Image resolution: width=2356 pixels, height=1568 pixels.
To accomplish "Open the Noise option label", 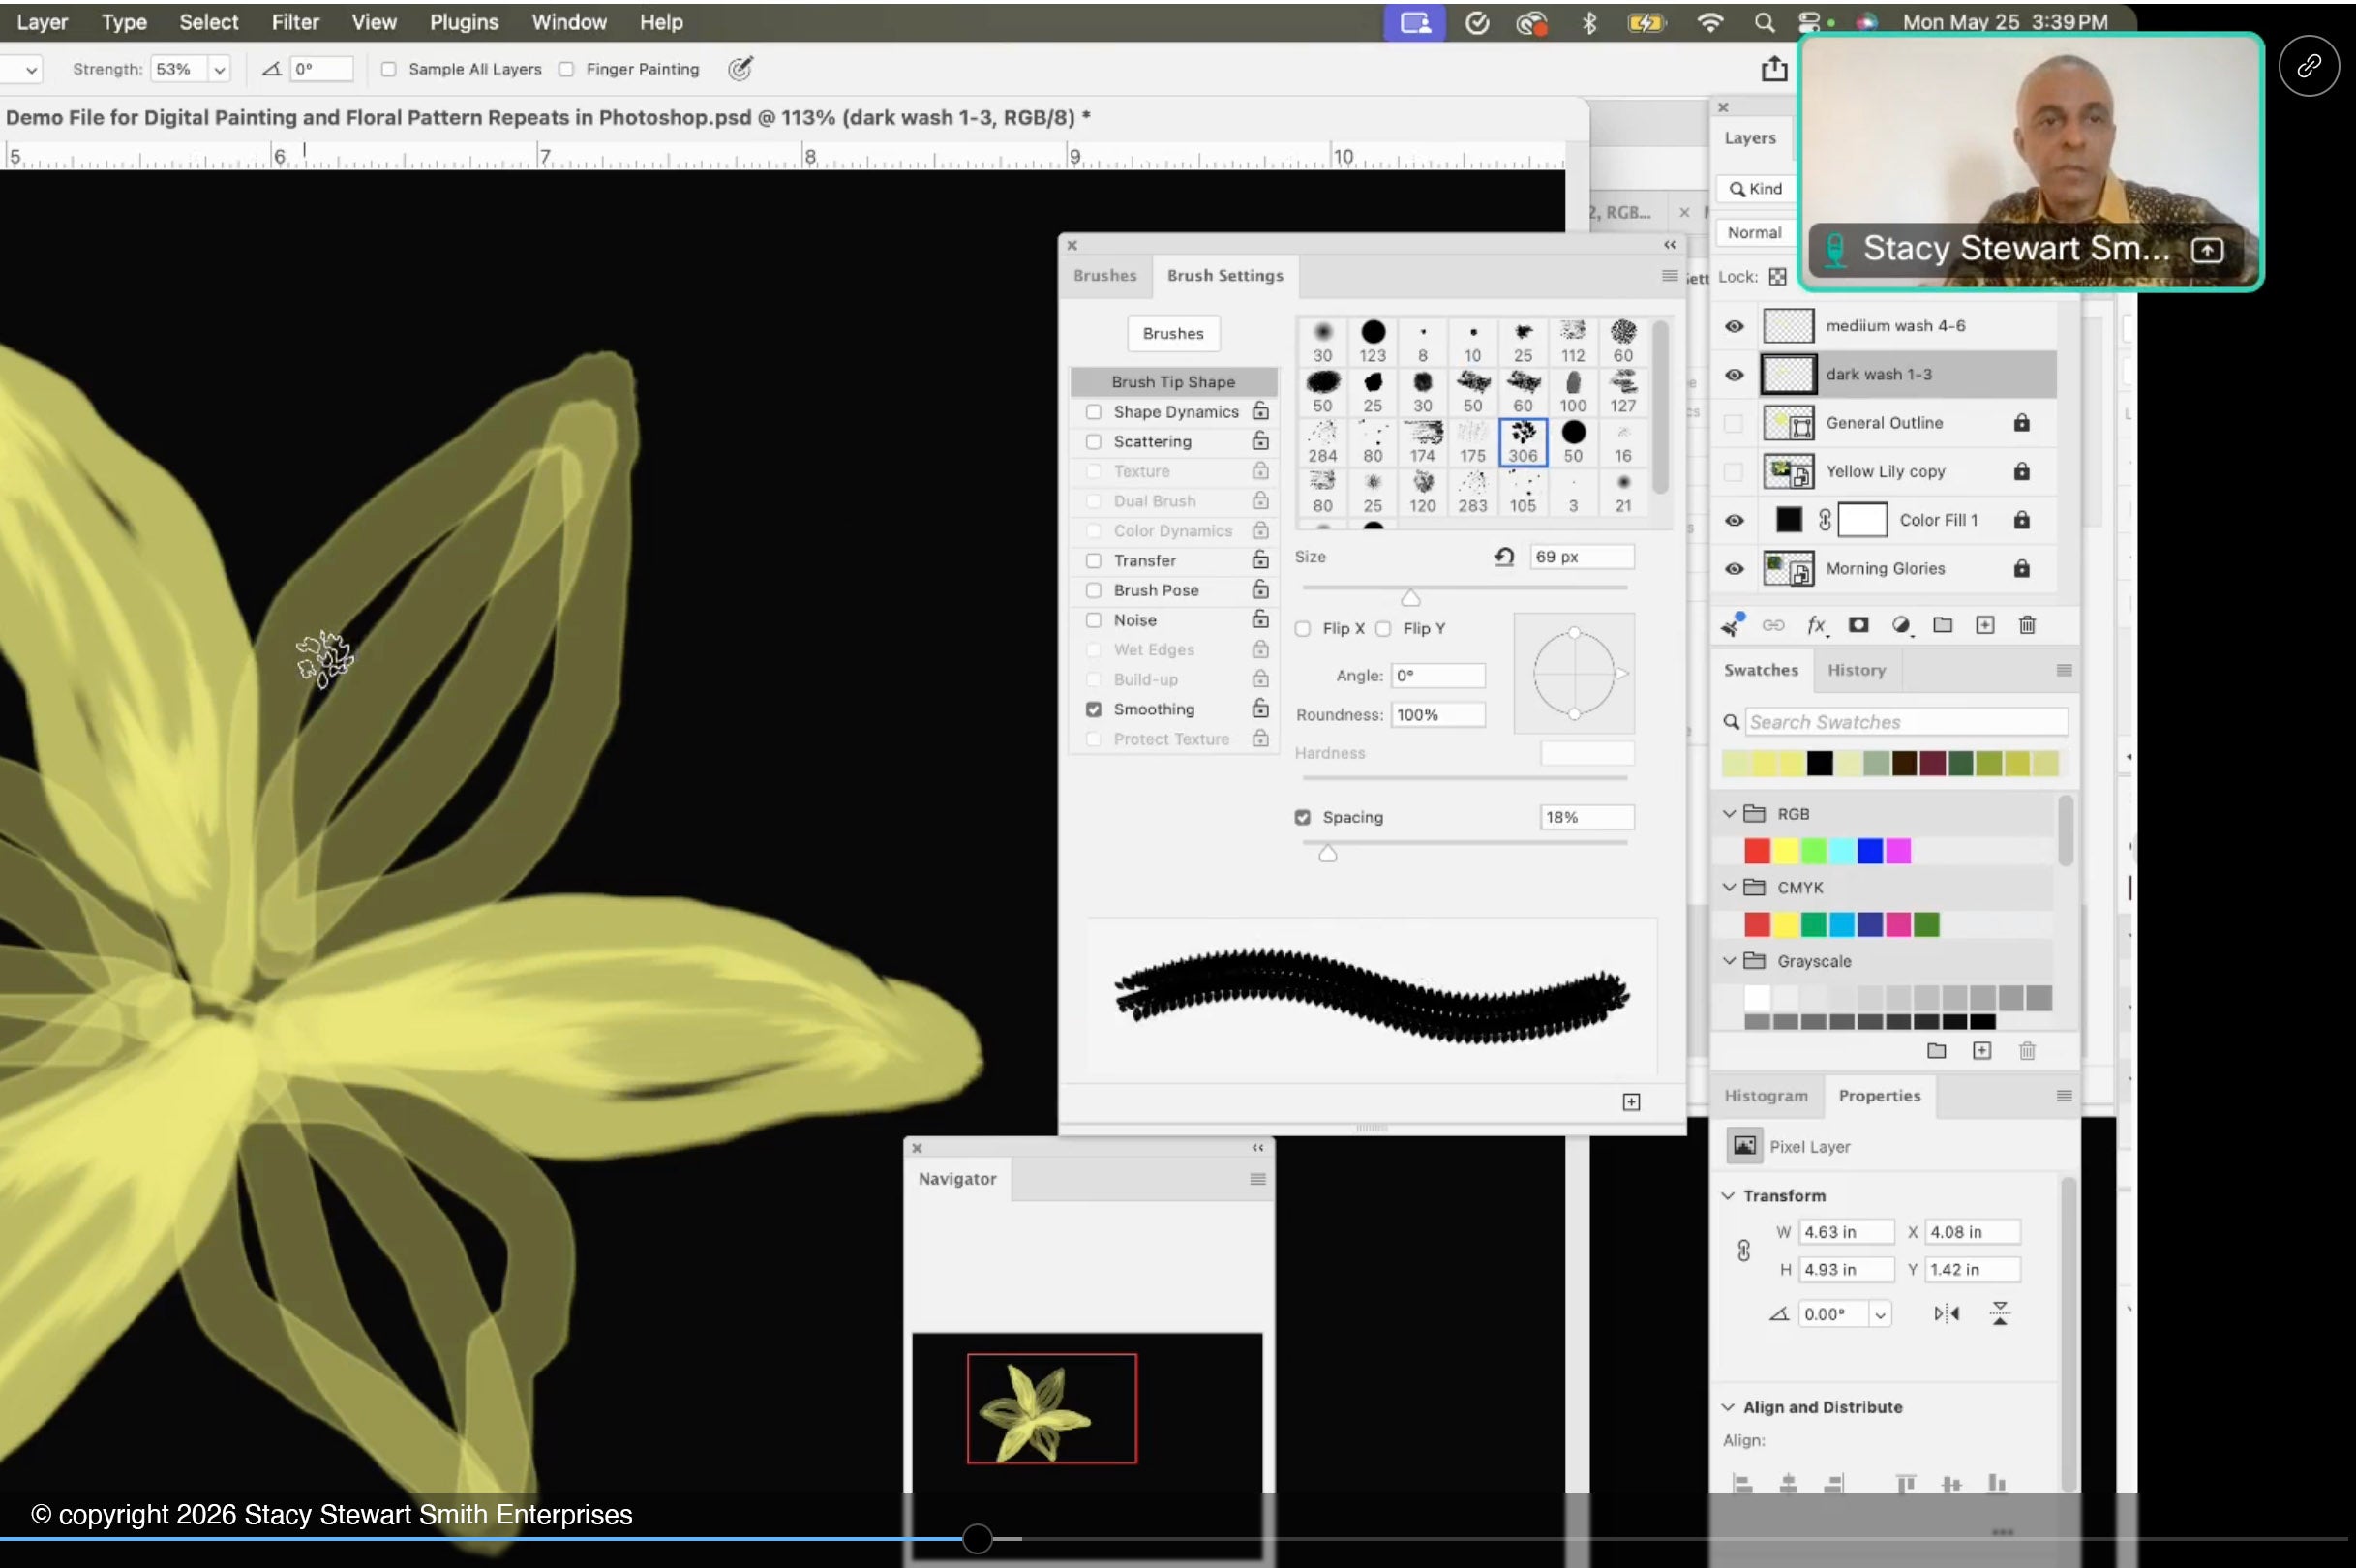I will [x=1135, y=620].
